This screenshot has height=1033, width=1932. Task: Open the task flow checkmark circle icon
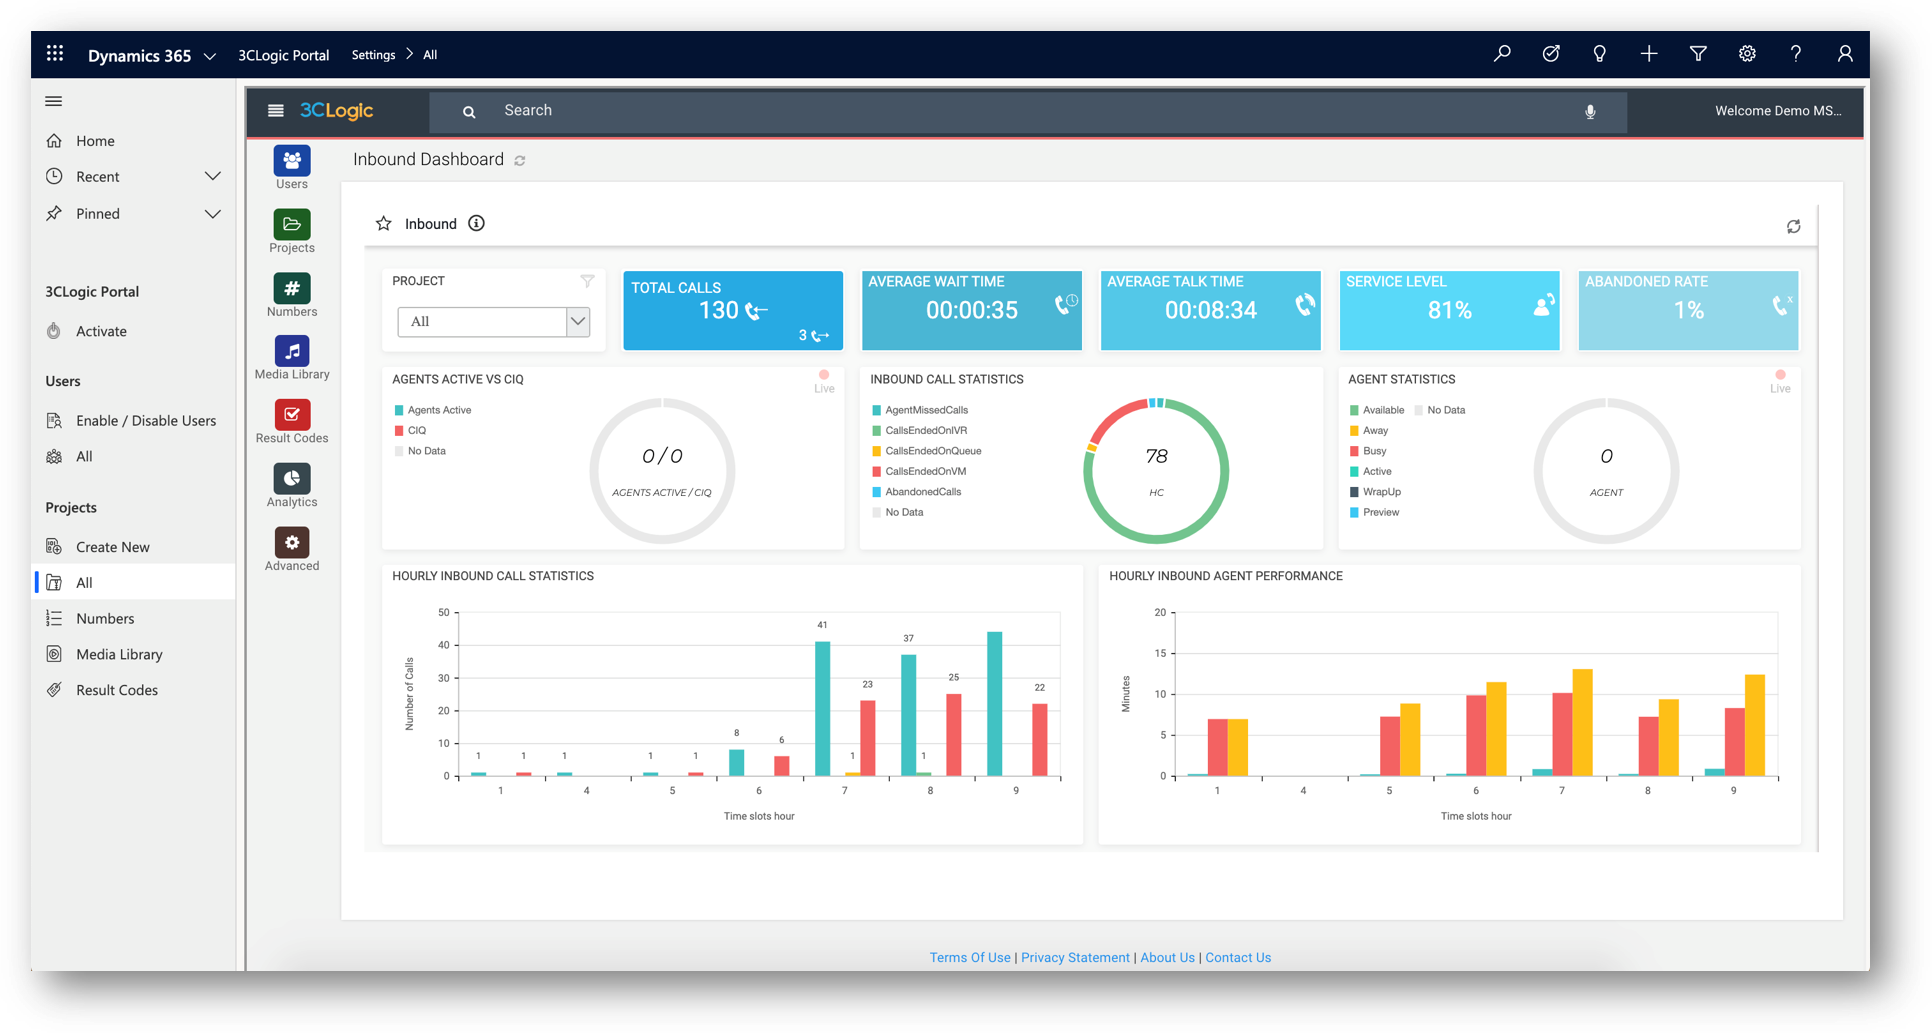tap(1551, 54)
